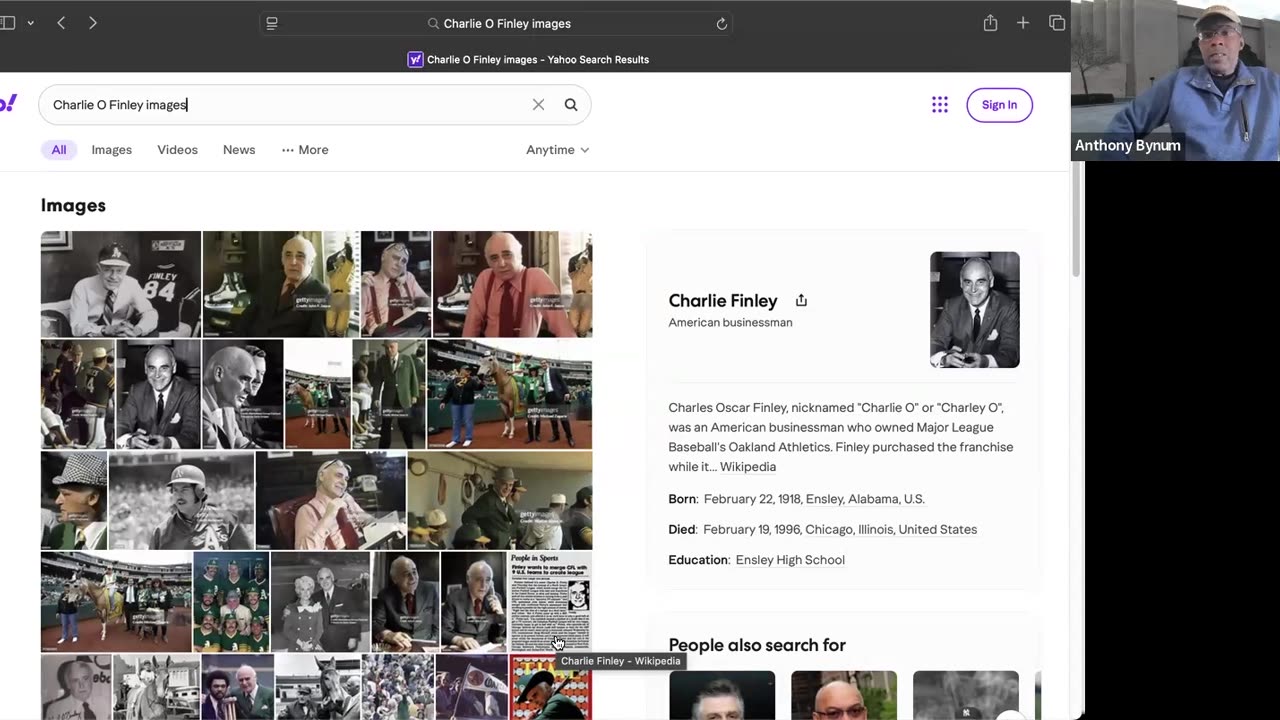
Task: Click the Anthony Bynum video tile
Action: coord(1176,80)
